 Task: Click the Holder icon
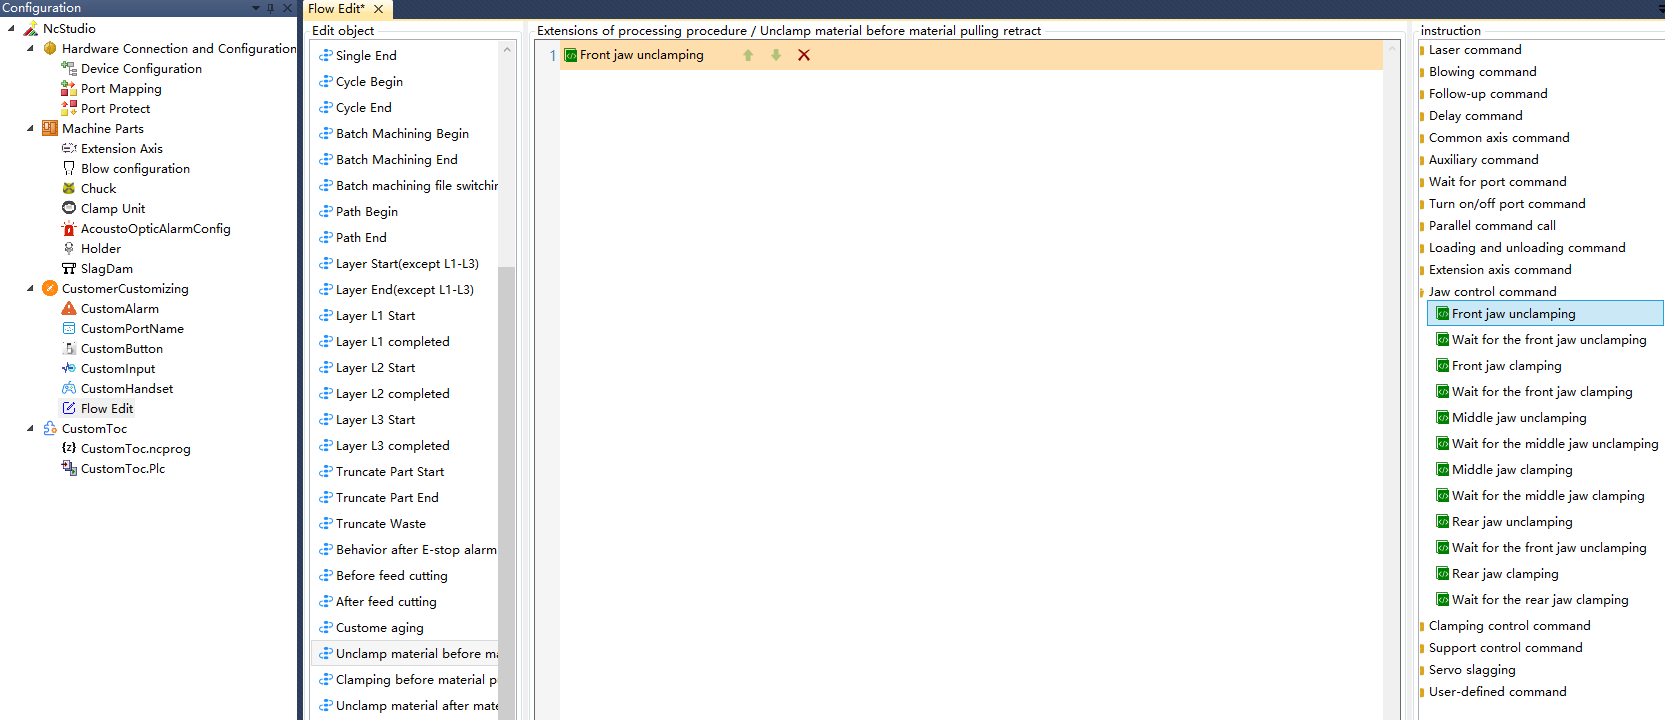[x=69, y=249]
